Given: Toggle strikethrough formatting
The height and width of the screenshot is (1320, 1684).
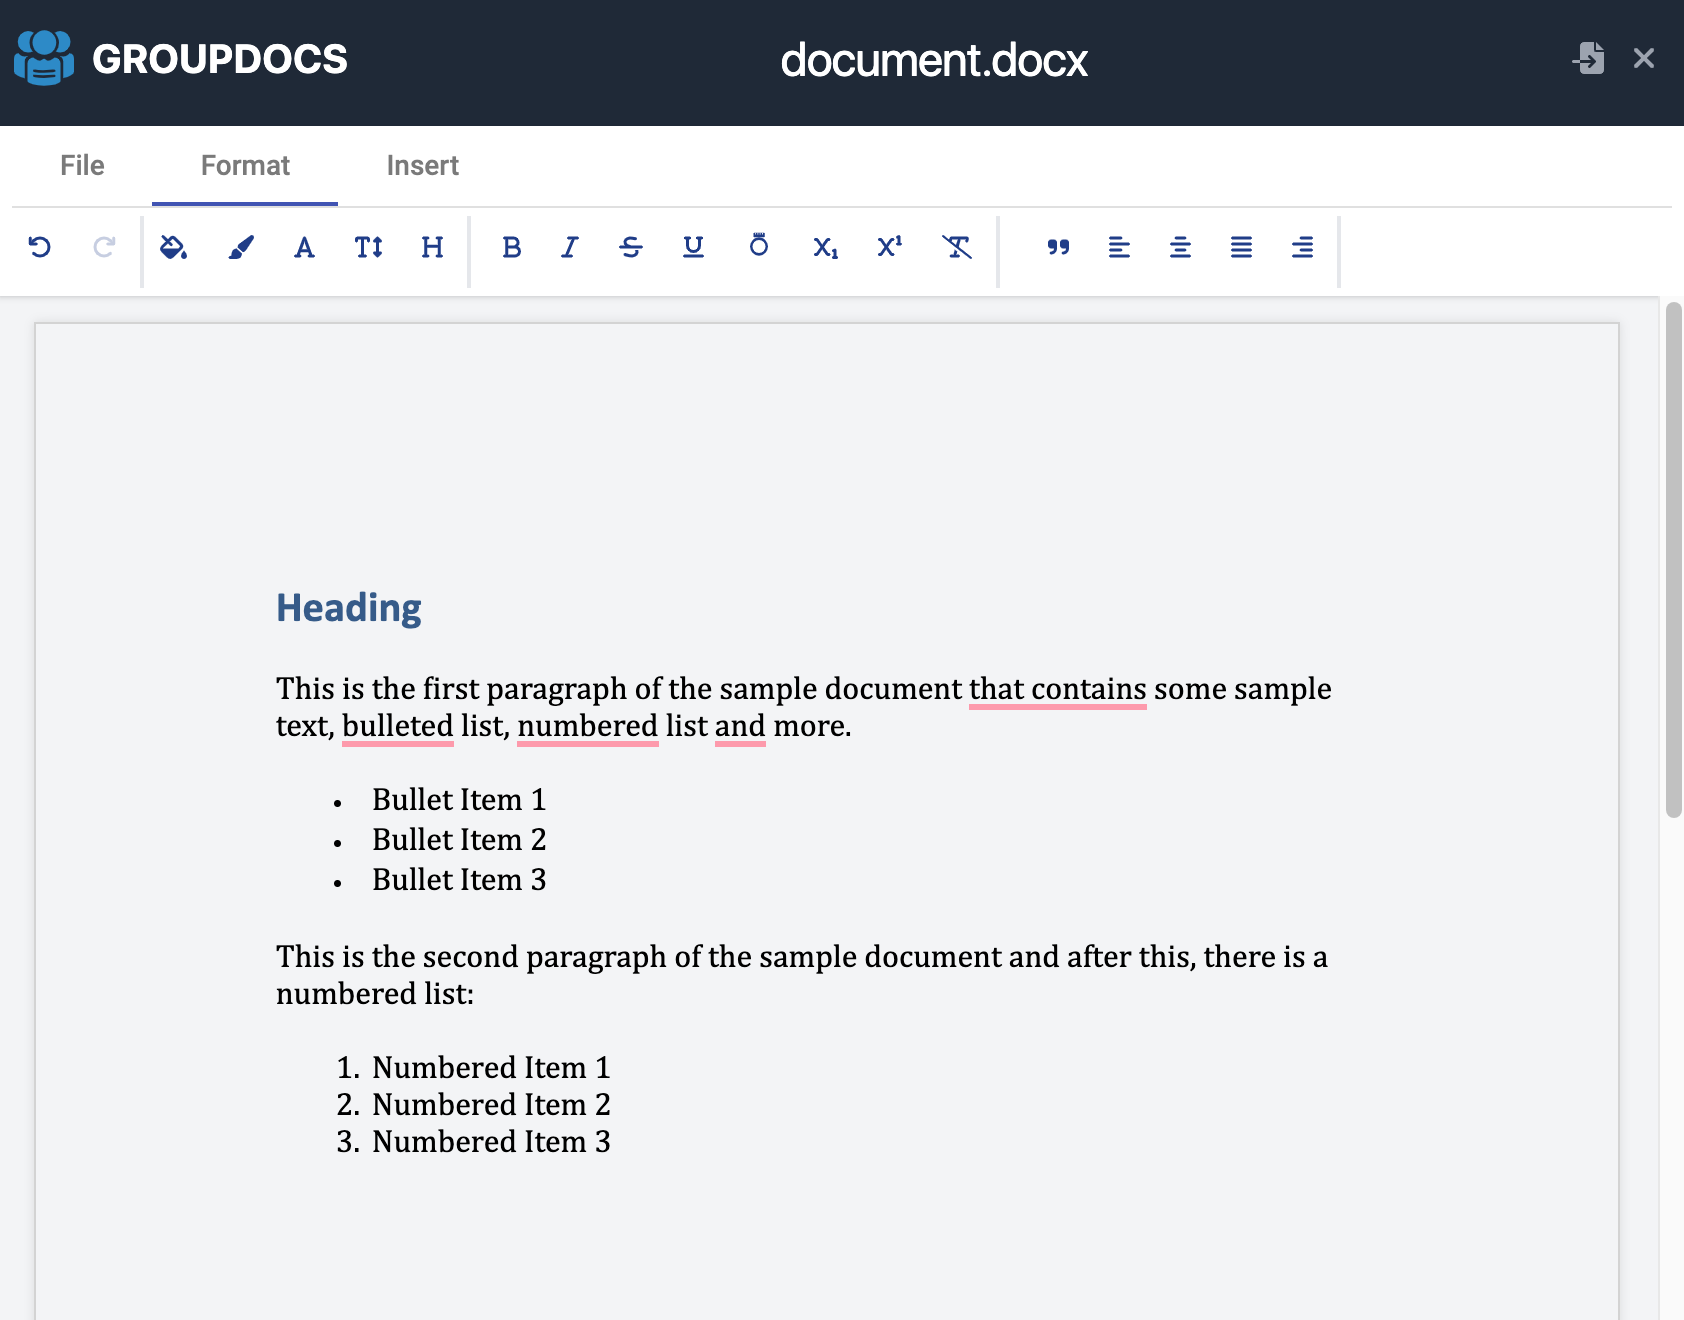Looking at the screenshot, I should [x=631, y=249].
